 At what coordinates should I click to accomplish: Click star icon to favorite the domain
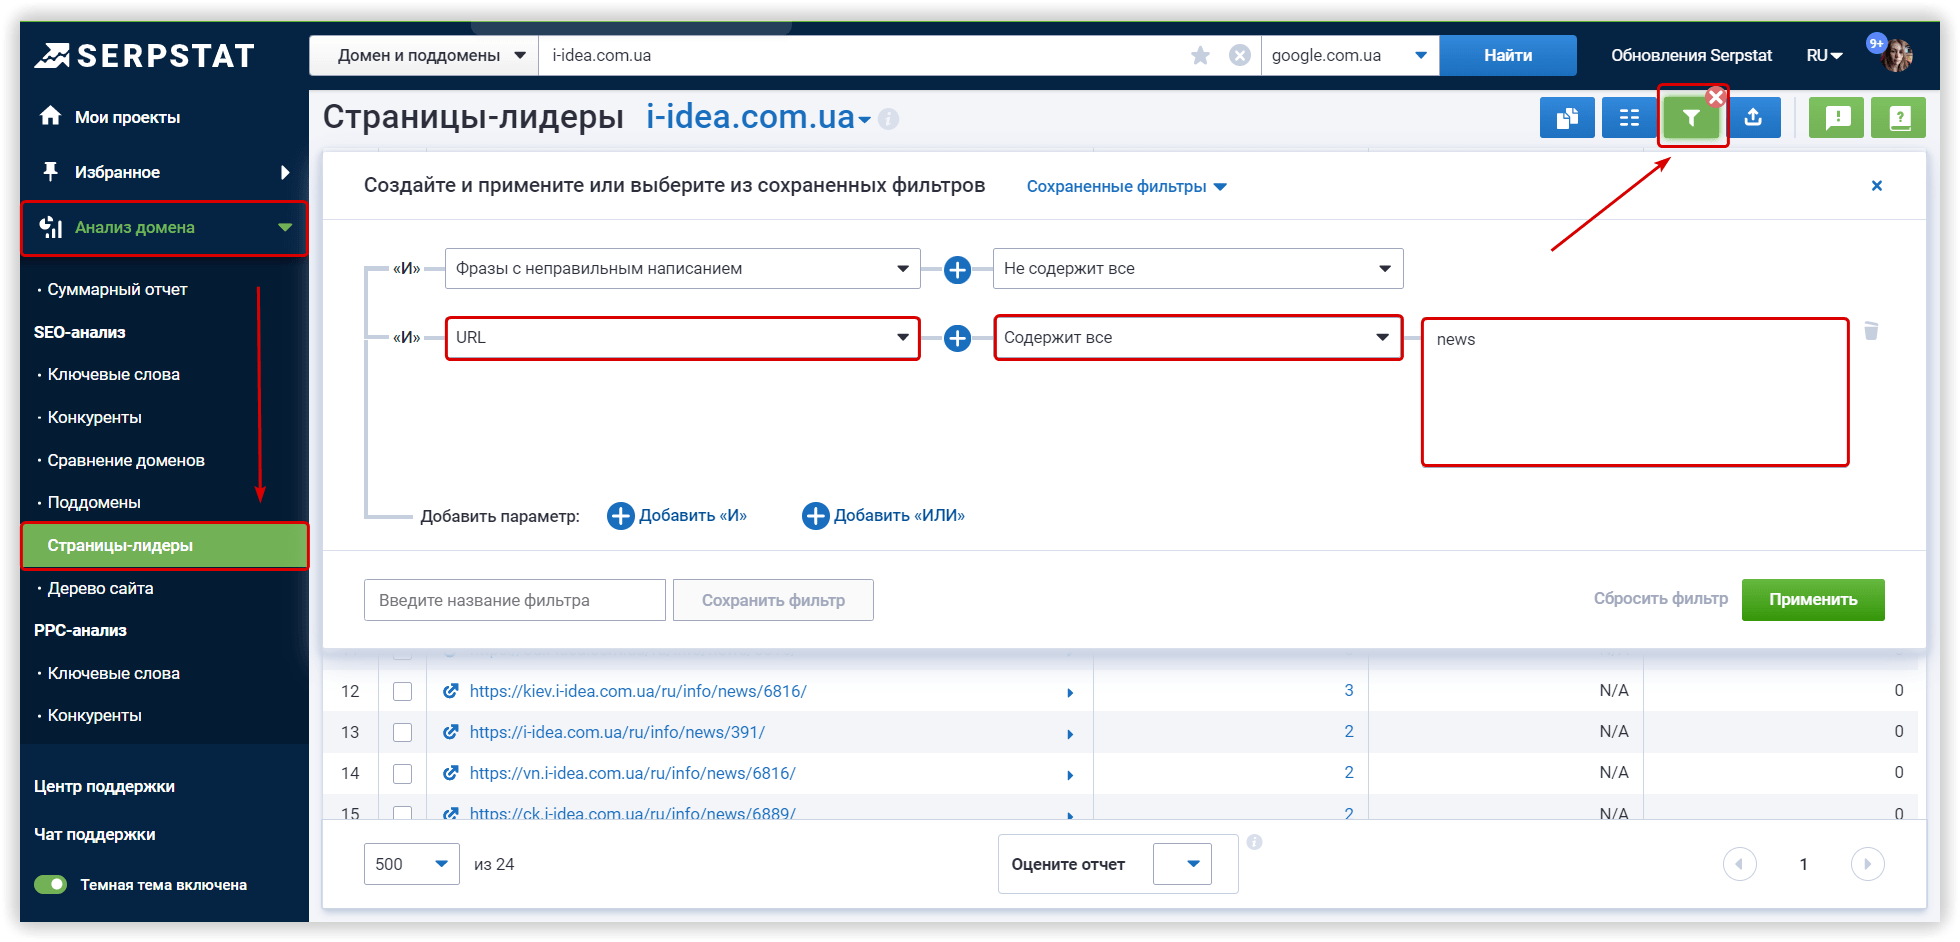point(1200,56)
